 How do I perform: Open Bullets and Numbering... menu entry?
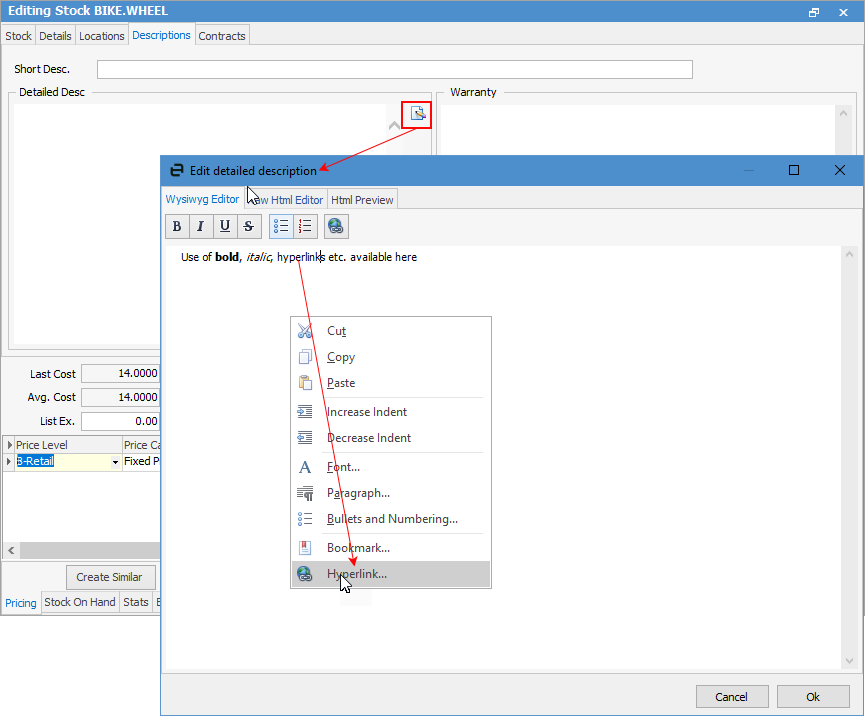(391, 519)
